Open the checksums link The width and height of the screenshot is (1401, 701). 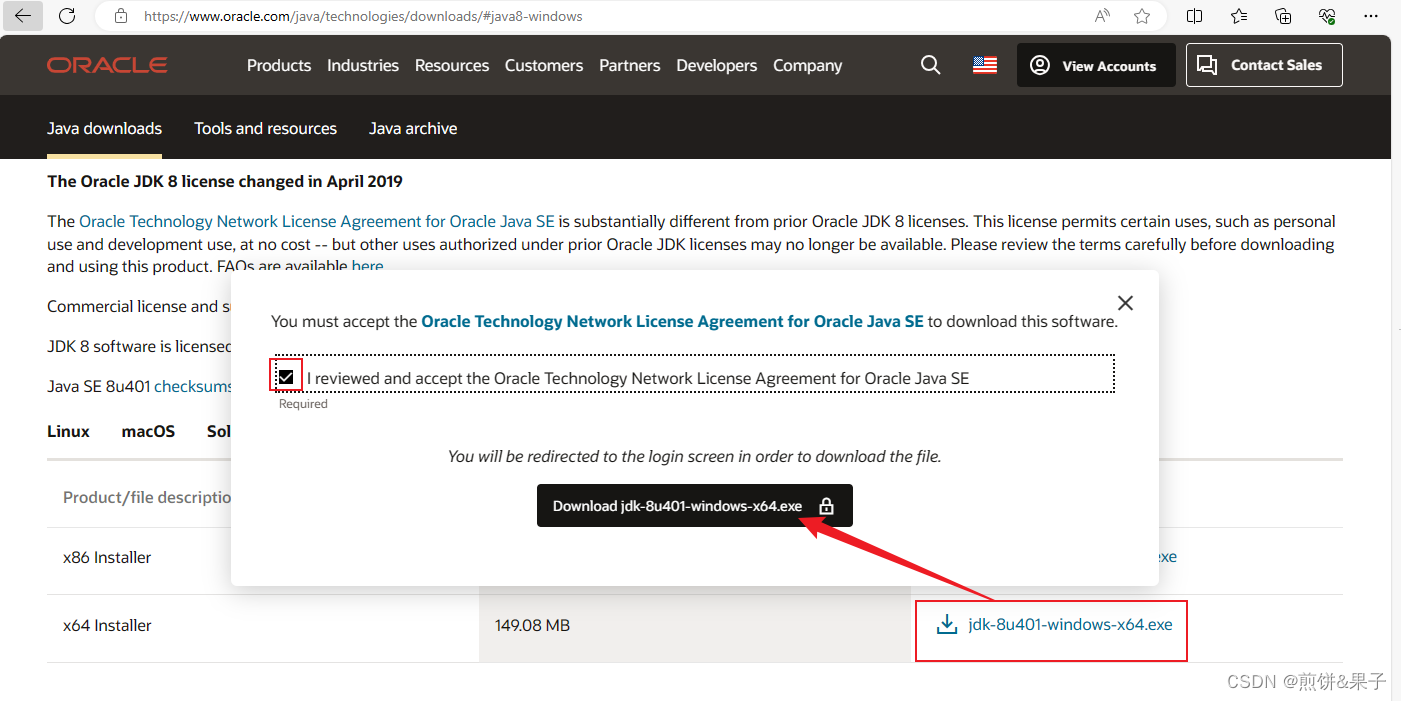193,386
